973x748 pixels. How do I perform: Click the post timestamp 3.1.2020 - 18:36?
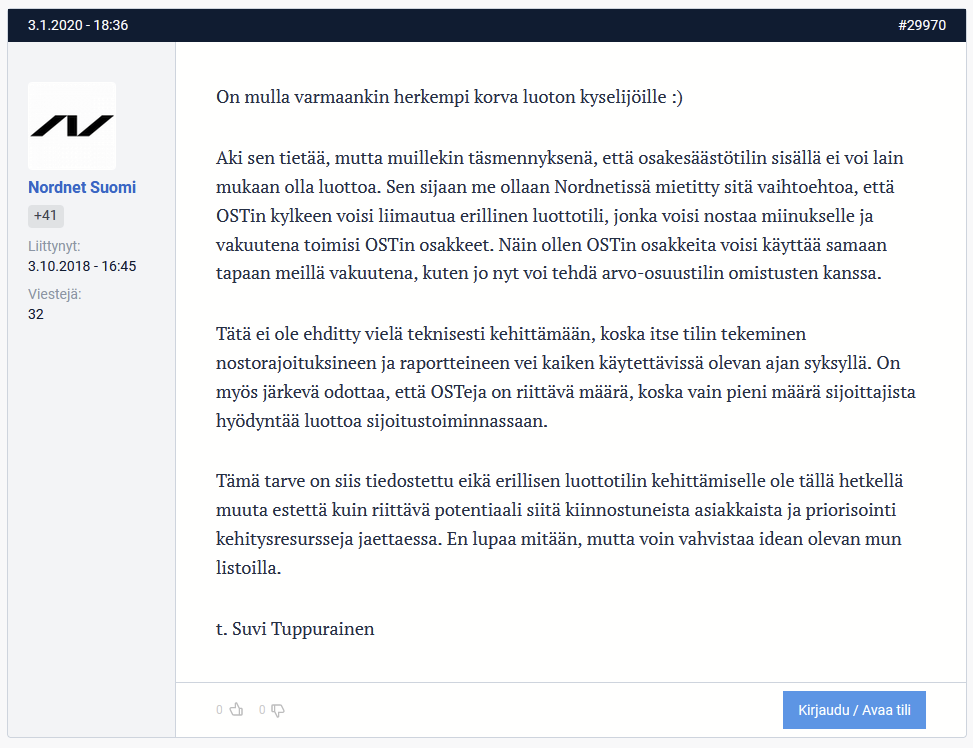pyautogui.click(x=78, y=25)
